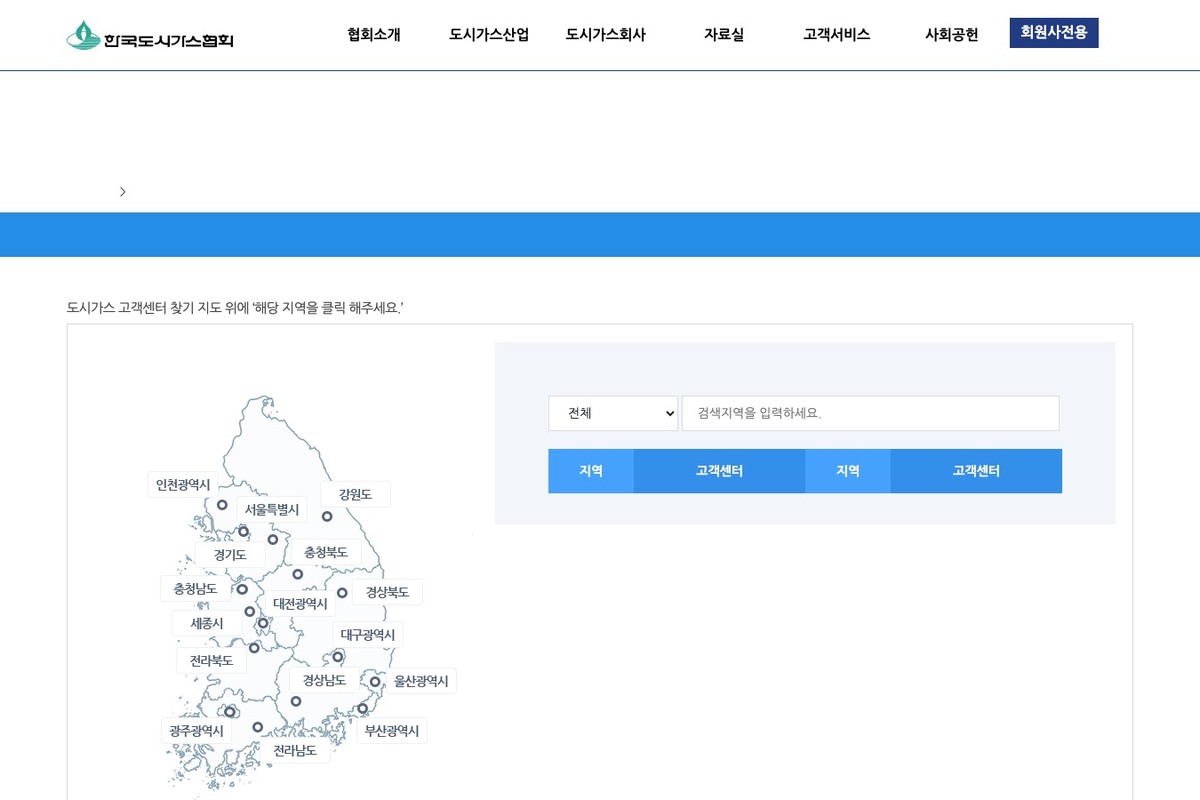Select the 충청북도 map marker dot
Image resolution: width=1200 pixels, height=800 pixels.
click(x=297, y=574)
